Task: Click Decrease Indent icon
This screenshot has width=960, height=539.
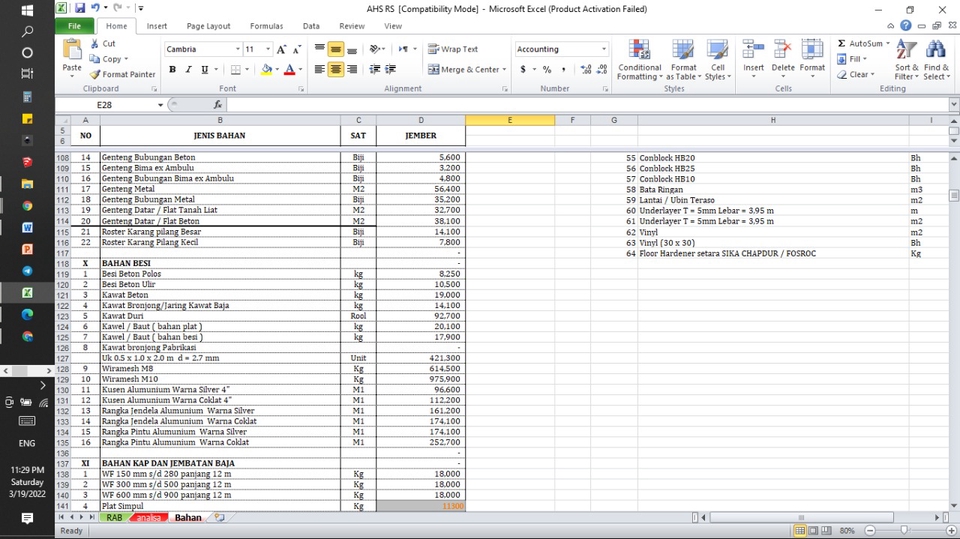Action: coord(375,69)
